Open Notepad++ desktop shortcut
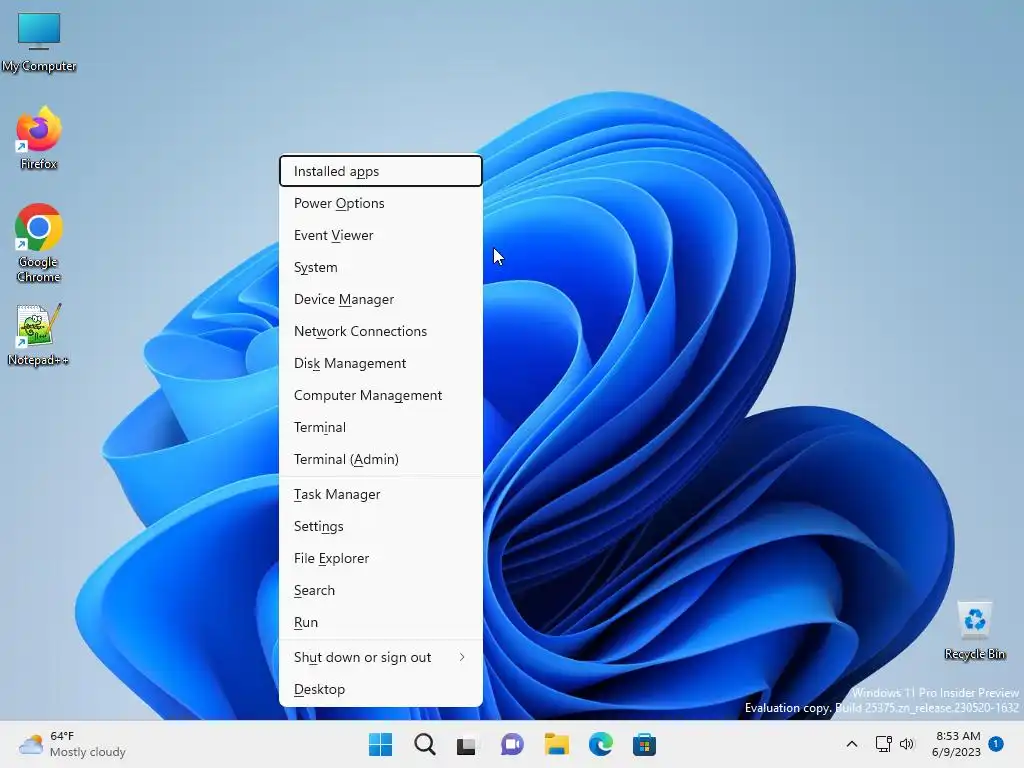Screen dimensions: 1024x768 38,334
